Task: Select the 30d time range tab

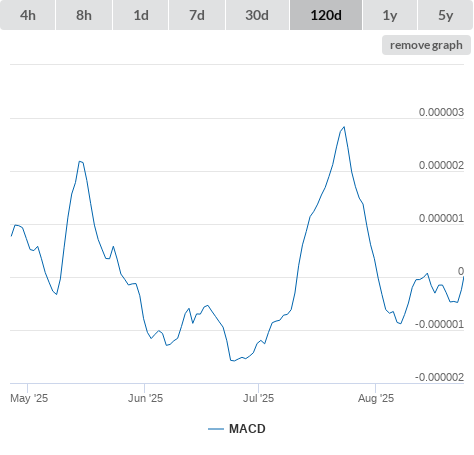Action: tap(257, 15)
